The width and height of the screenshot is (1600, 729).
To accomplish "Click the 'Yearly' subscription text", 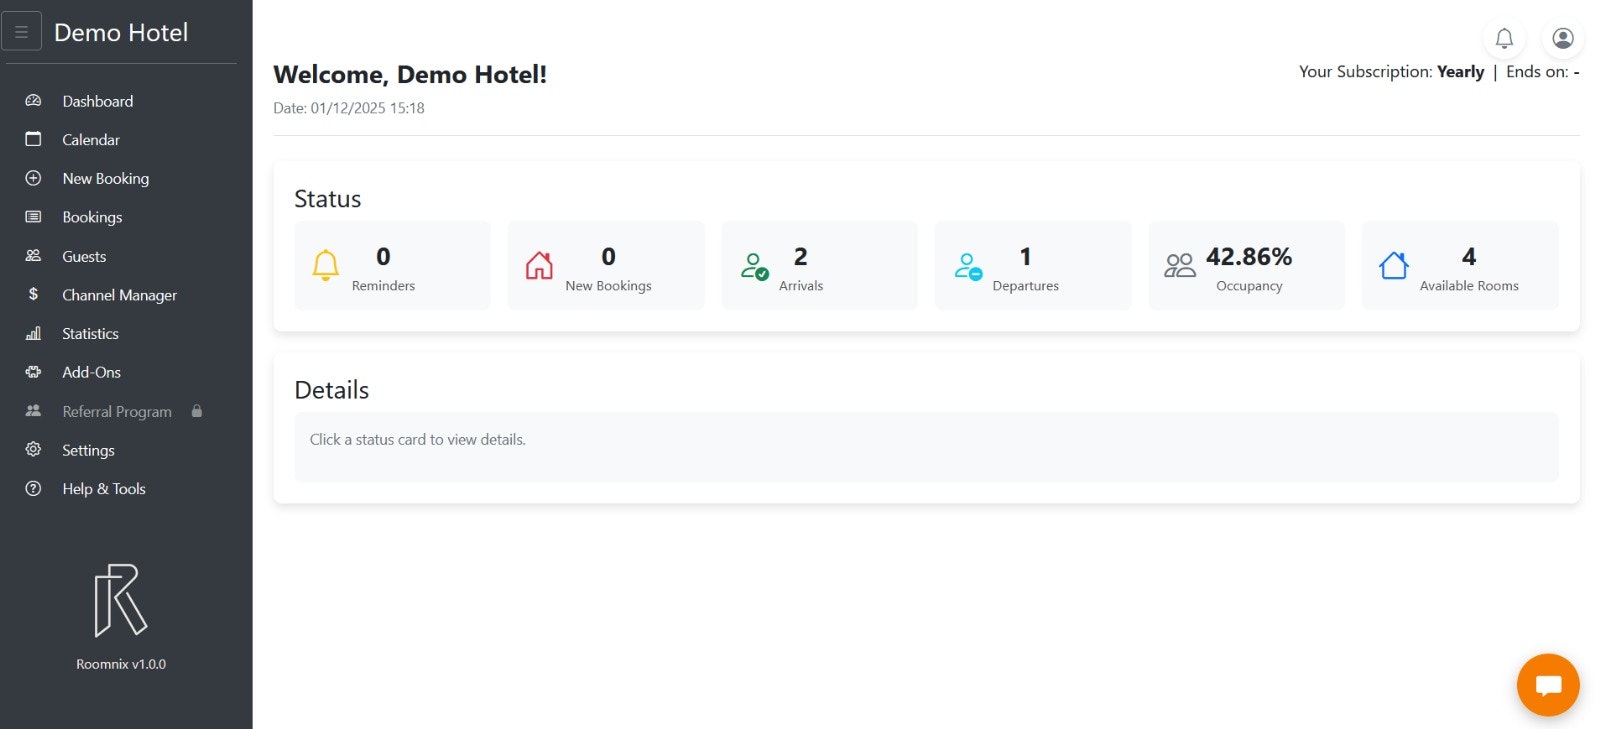I will pyautogui.click(x=1461, y=72).
